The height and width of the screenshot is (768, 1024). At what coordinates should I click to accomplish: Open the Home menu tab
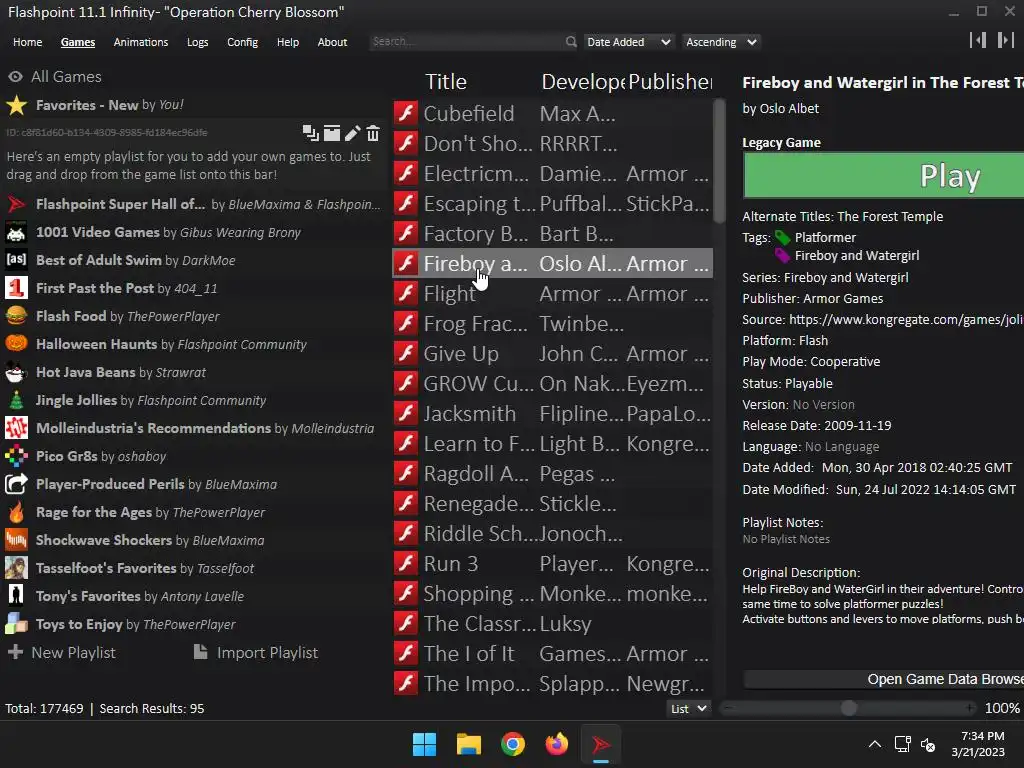tap(27, 42)
